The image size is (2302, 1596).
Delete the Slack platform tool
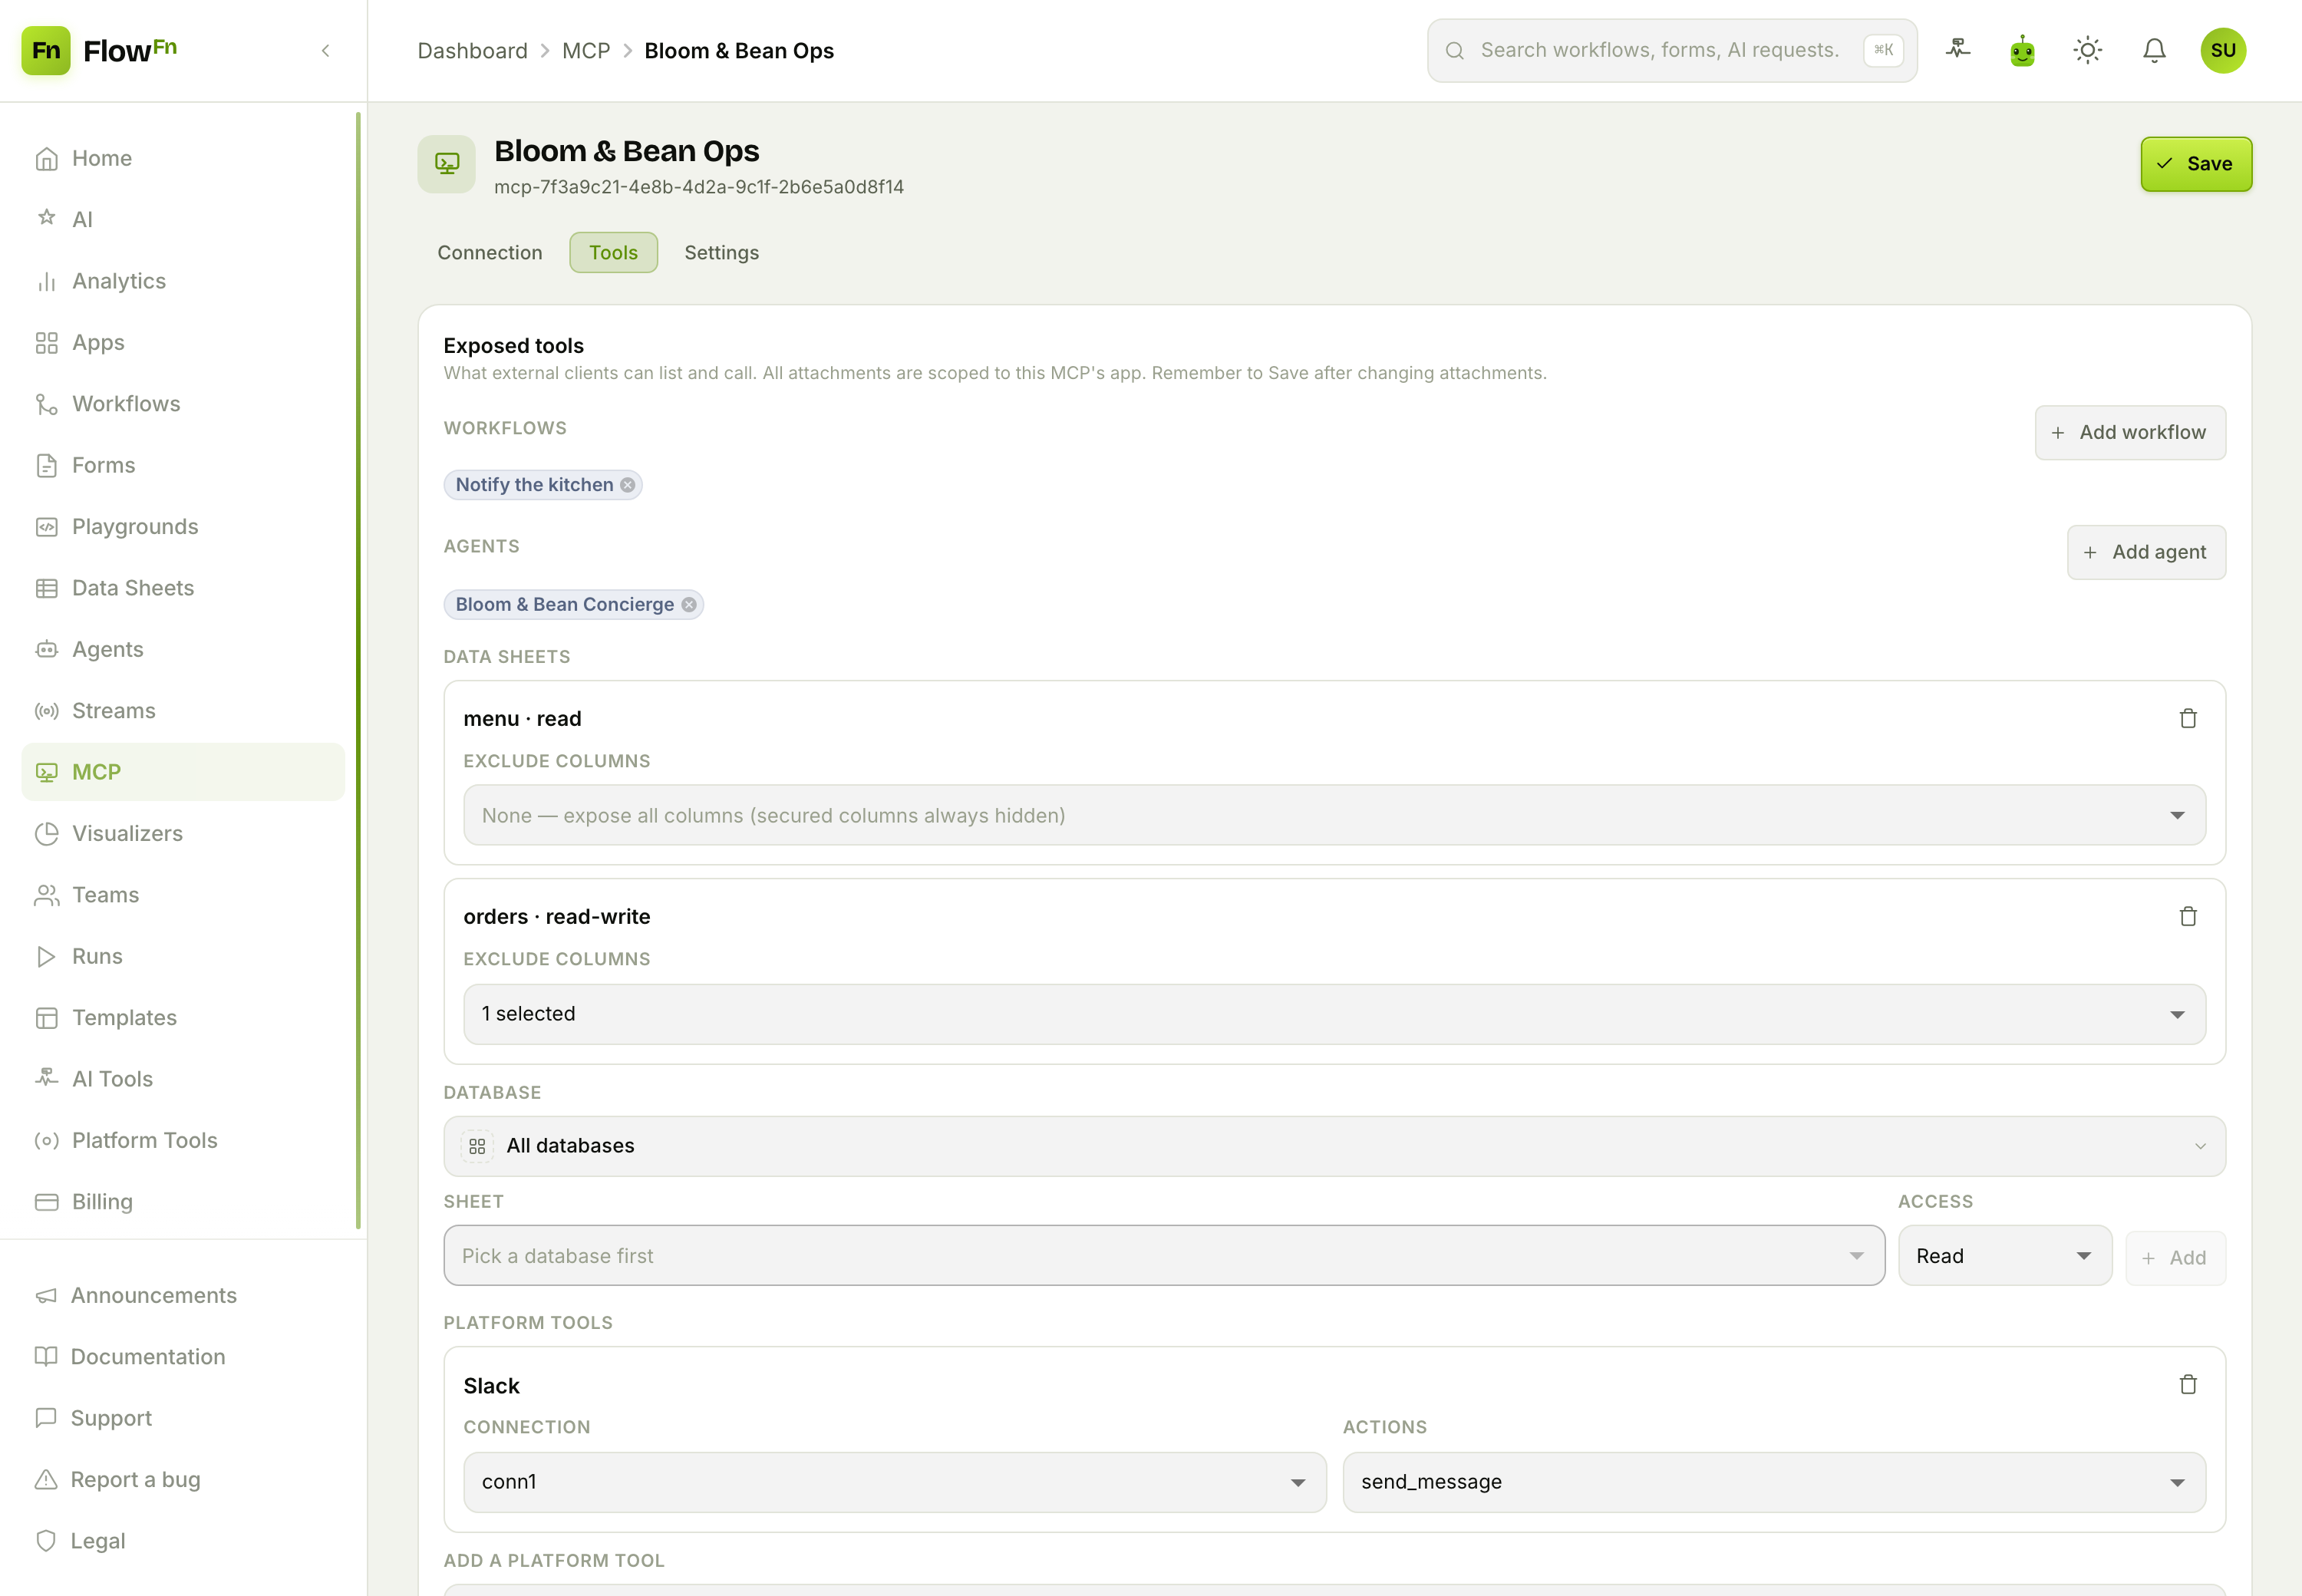[x=2187, y=1384]
